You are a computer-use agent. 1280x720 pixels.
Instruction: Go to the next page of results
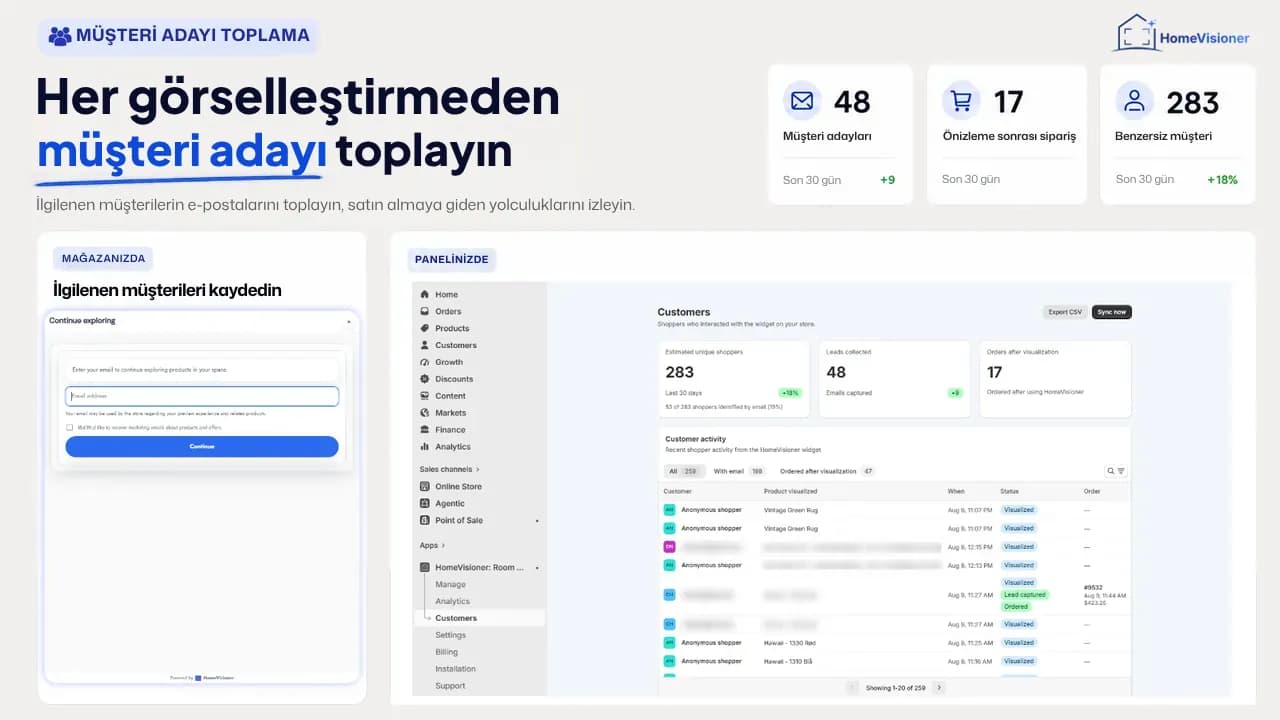coord(938,688)
